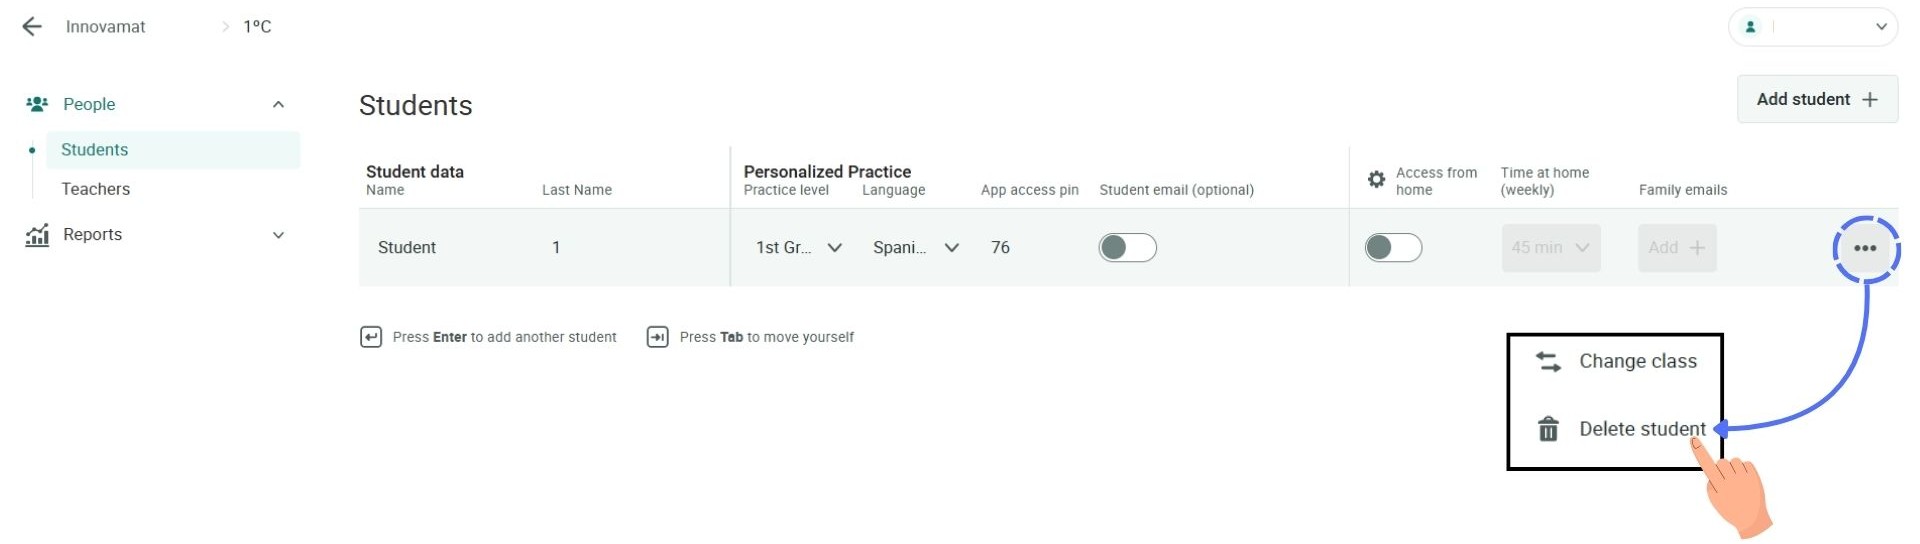Enable the Access from home toggle
The width and height of the screenshot is (1920, 544).
tap(1393, 248)
